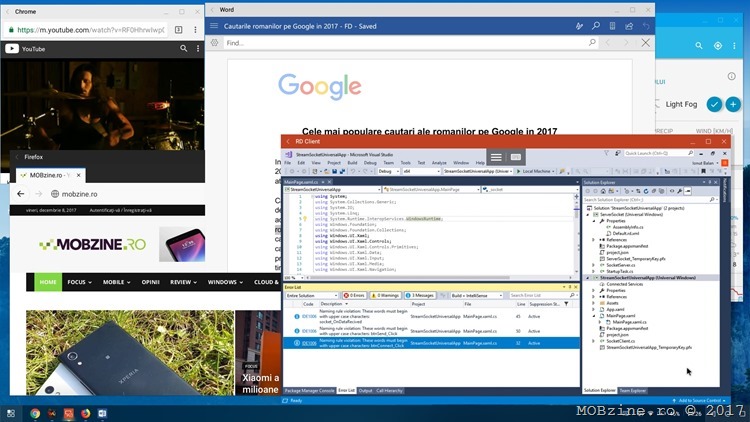
Task: Open the MOBILE menu on MOBzine
Action: pos(116,282)
